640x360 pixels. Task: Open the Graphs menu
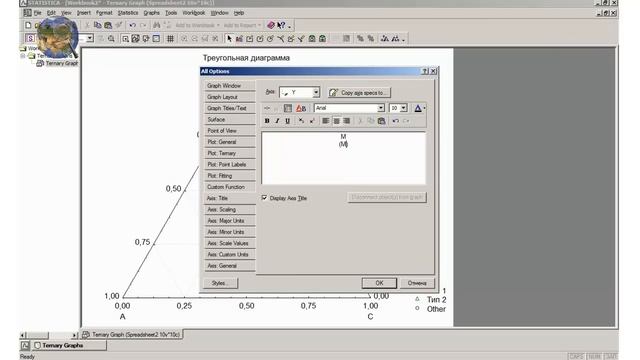coord(151,13)
